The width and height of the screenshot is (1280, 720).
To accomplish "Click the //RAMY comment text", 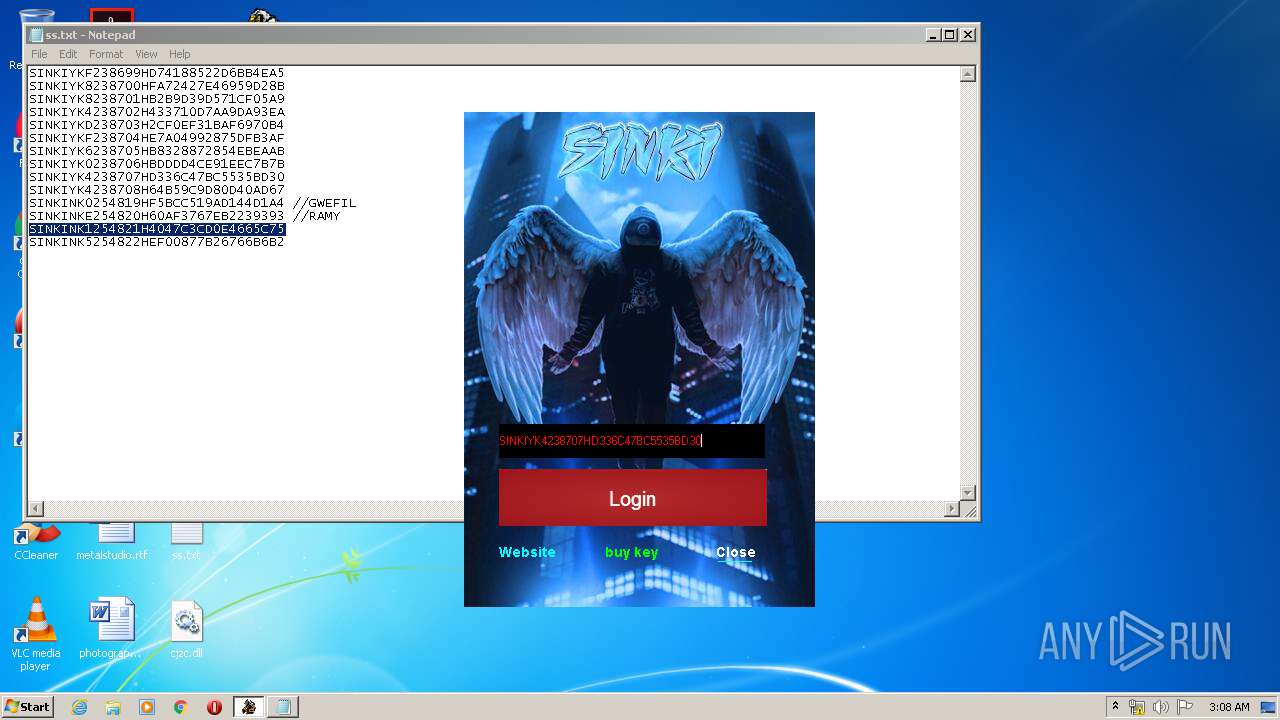I will coord(316,216).
